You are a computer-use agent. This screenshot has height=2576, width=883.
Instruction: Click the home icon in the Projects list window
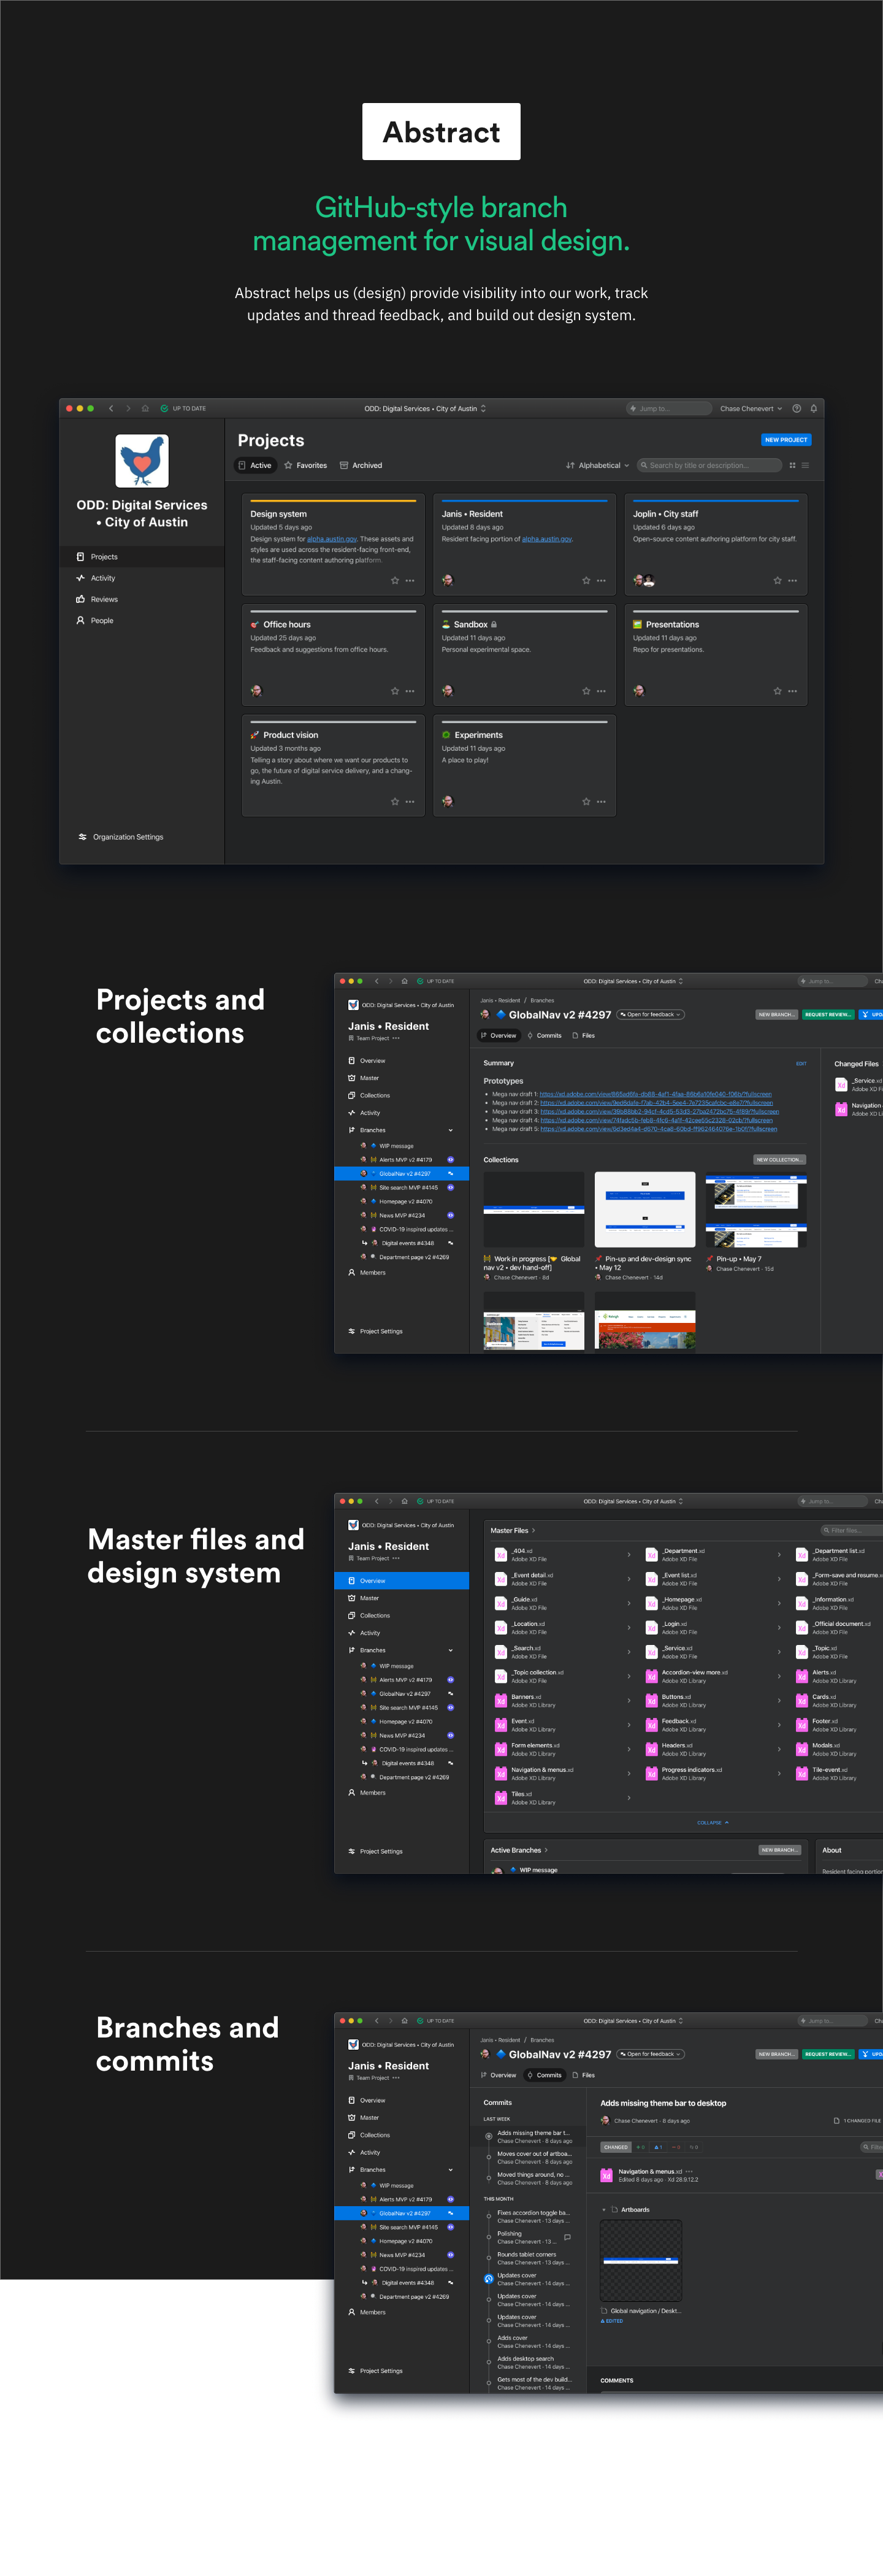tap(145, 408)
